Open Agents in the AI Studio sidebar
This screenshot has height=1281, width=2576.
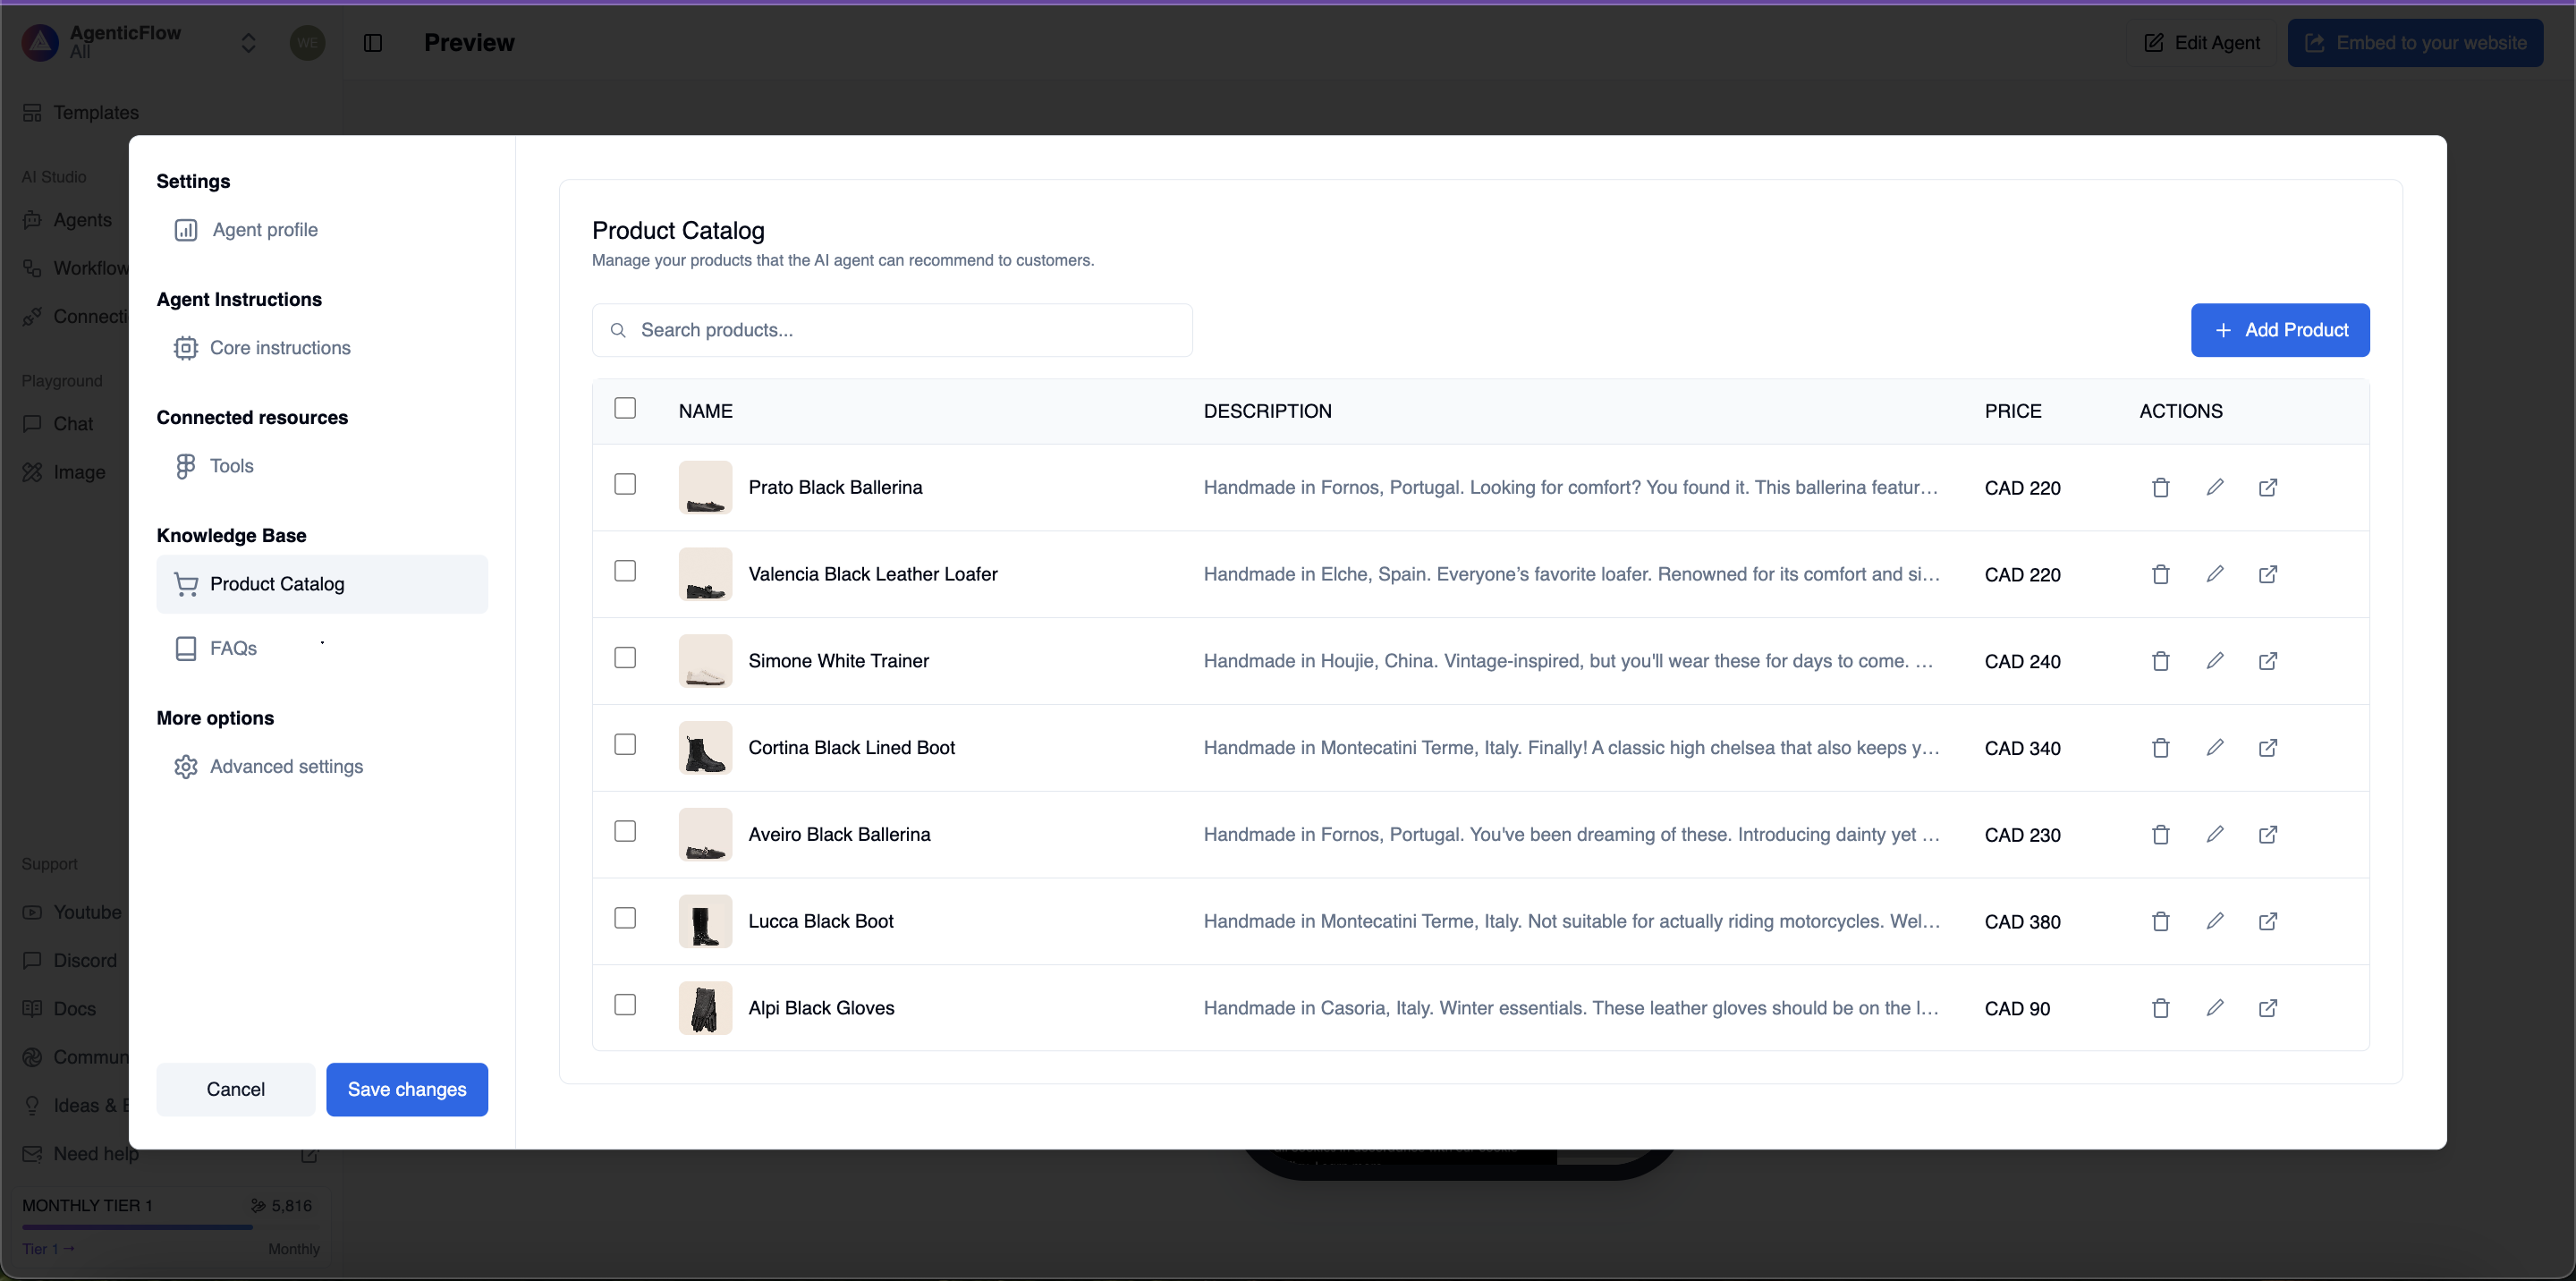[x=67, y=220]
